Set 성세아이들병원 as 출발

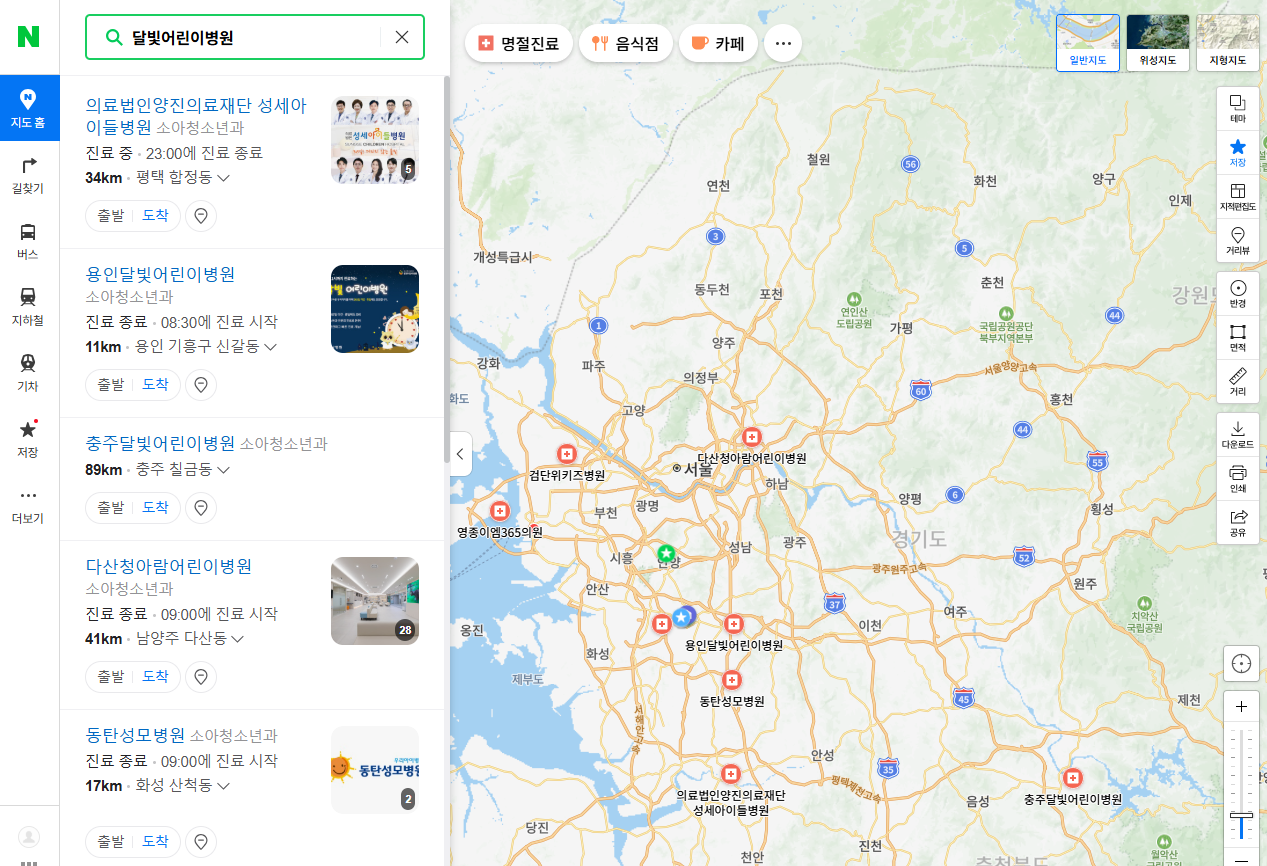[x=110, y=215]
